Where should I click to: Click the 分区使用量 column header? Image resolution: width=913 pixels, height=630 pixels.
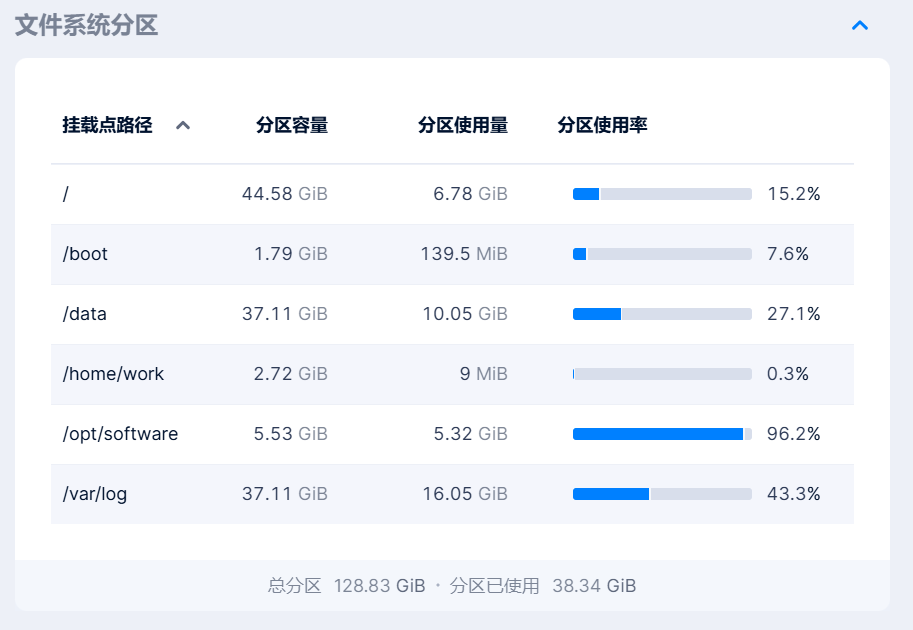[x=462, y=125]
